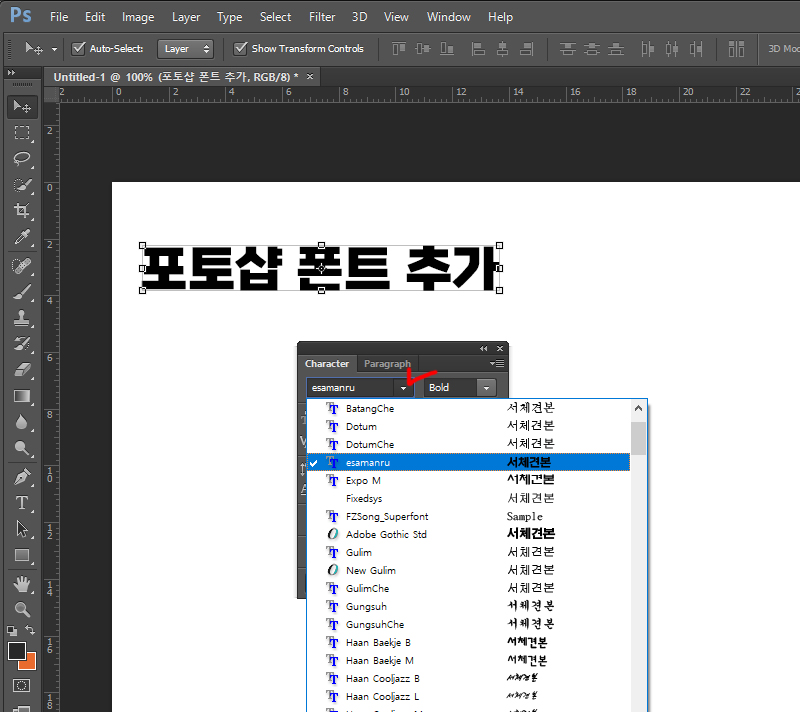
Task: Disable Show Transform Controls
Action: [241, 48]
